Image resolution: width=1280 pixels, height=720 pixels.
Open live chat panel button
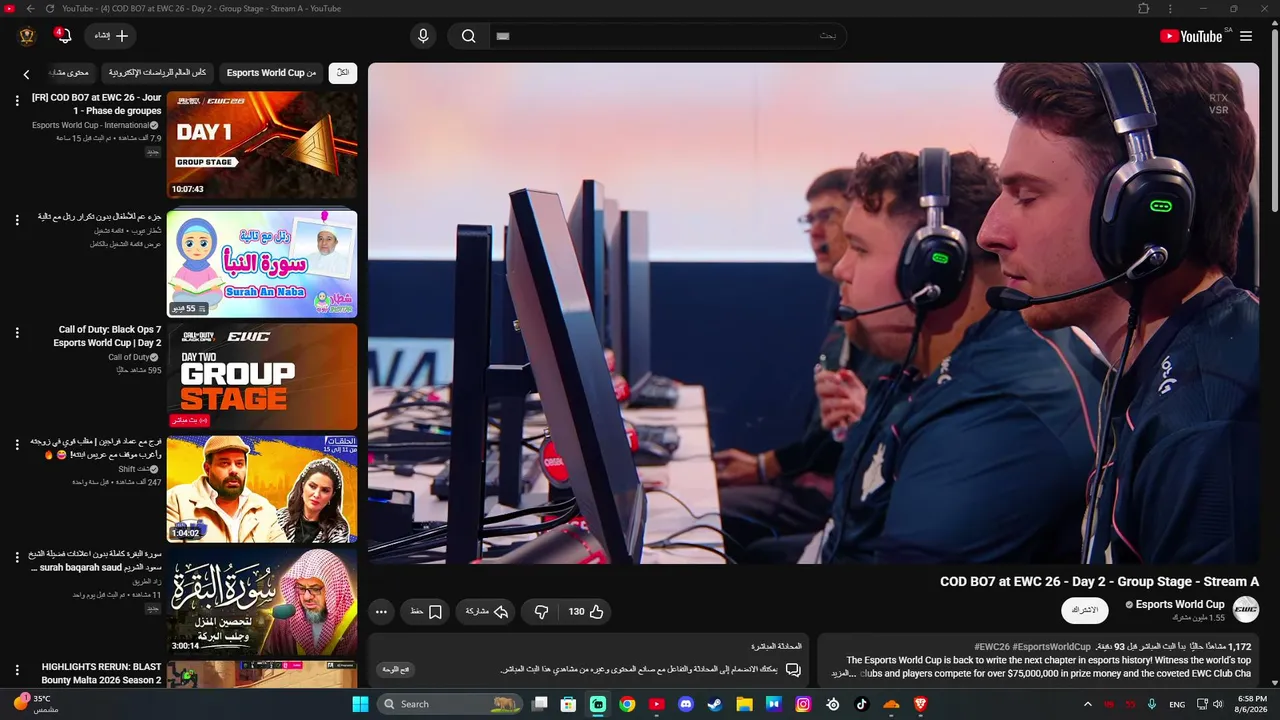tap(396, 669)
